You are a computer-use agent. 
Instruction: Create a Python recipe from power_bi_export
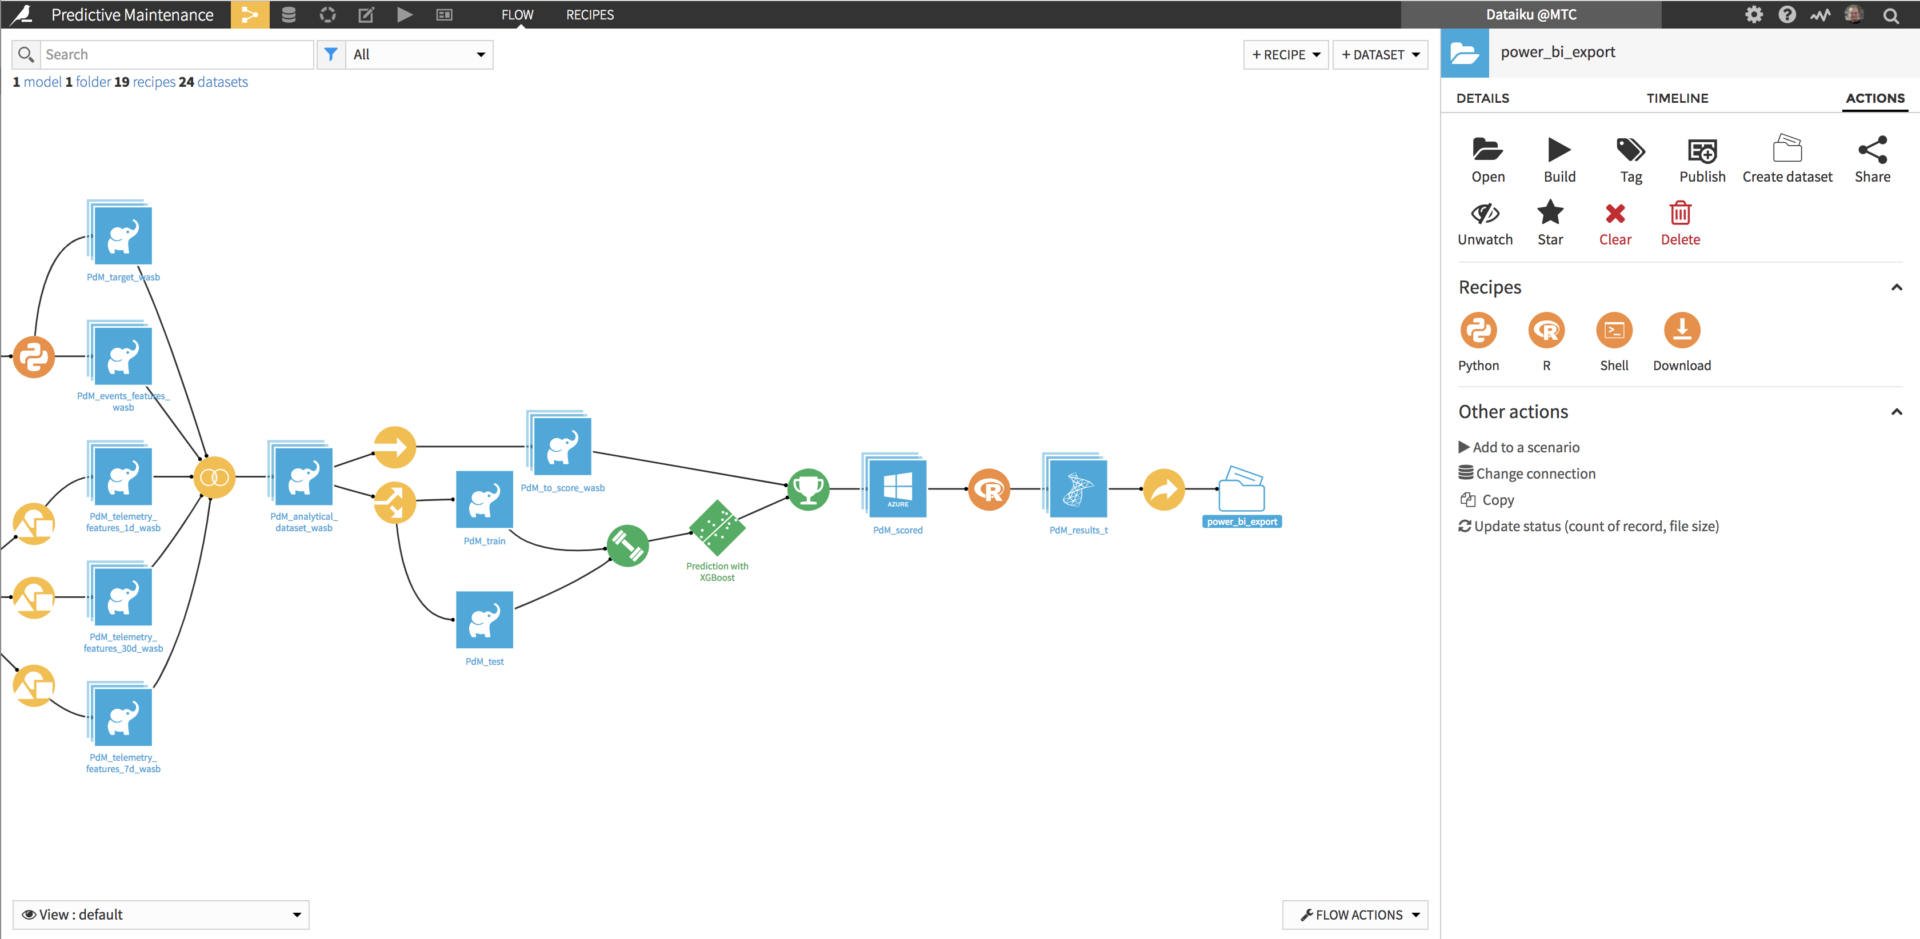[1479, 330]
